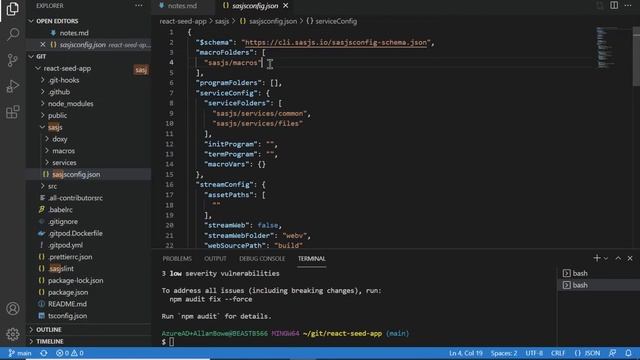Synchronize changes in status bar
This screenshot has width=640, height=360.
[44, 353]
